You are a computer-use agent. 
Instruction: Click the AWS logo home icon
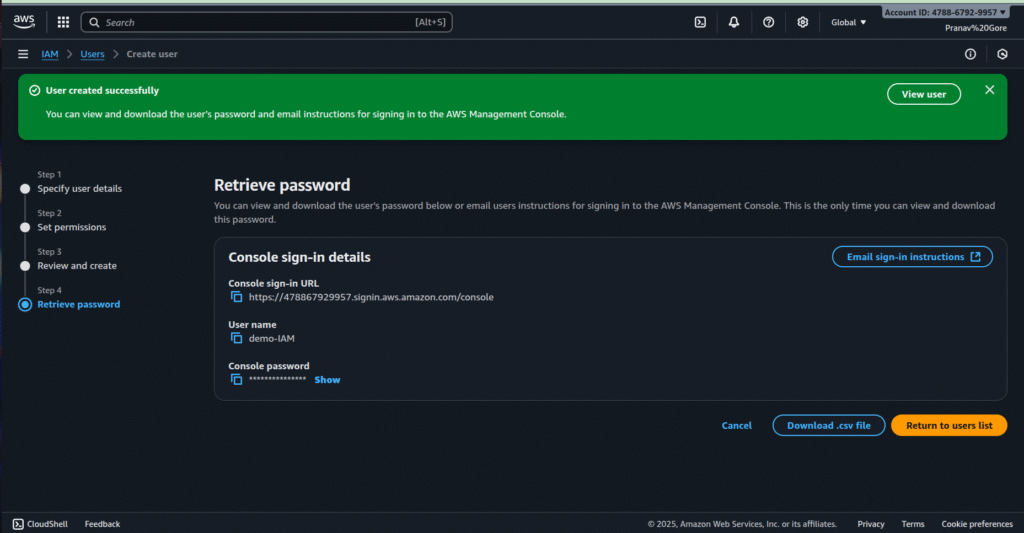coord(24,21)
